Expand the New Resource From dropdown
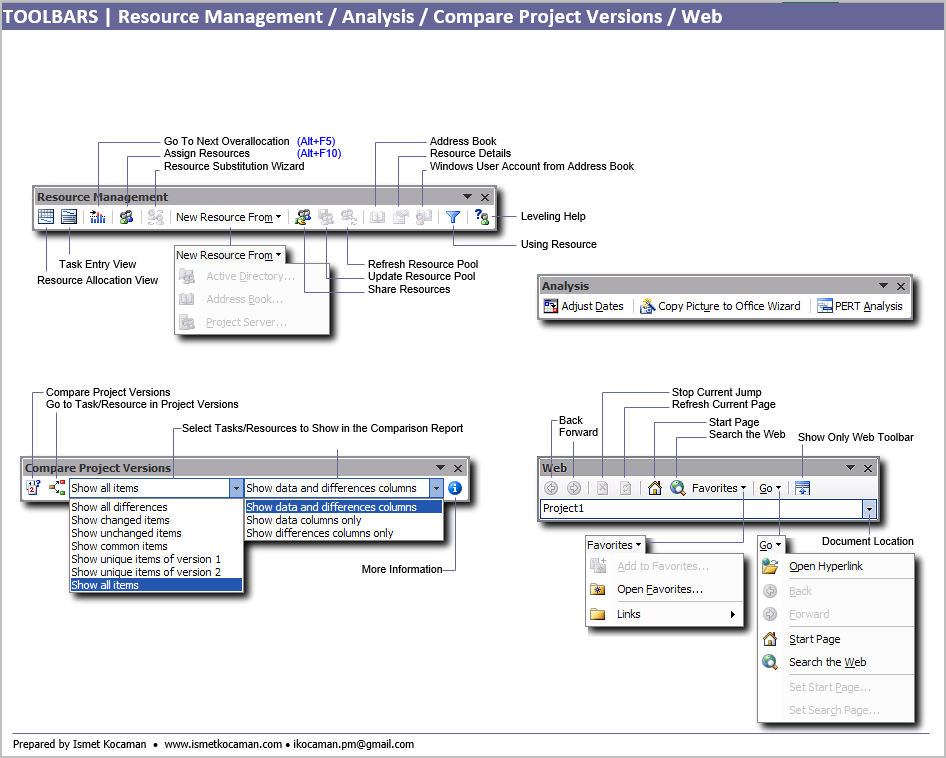The height and width of the screenshot is (758, 946). coord(229,217)
